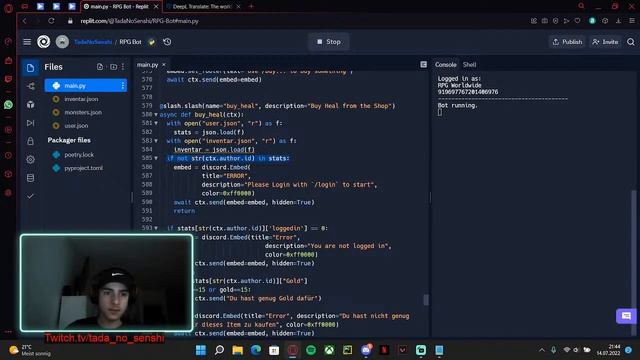The image size is (640, 360).
Task: Open pyproject.toml file
Action: coord(83,168)
